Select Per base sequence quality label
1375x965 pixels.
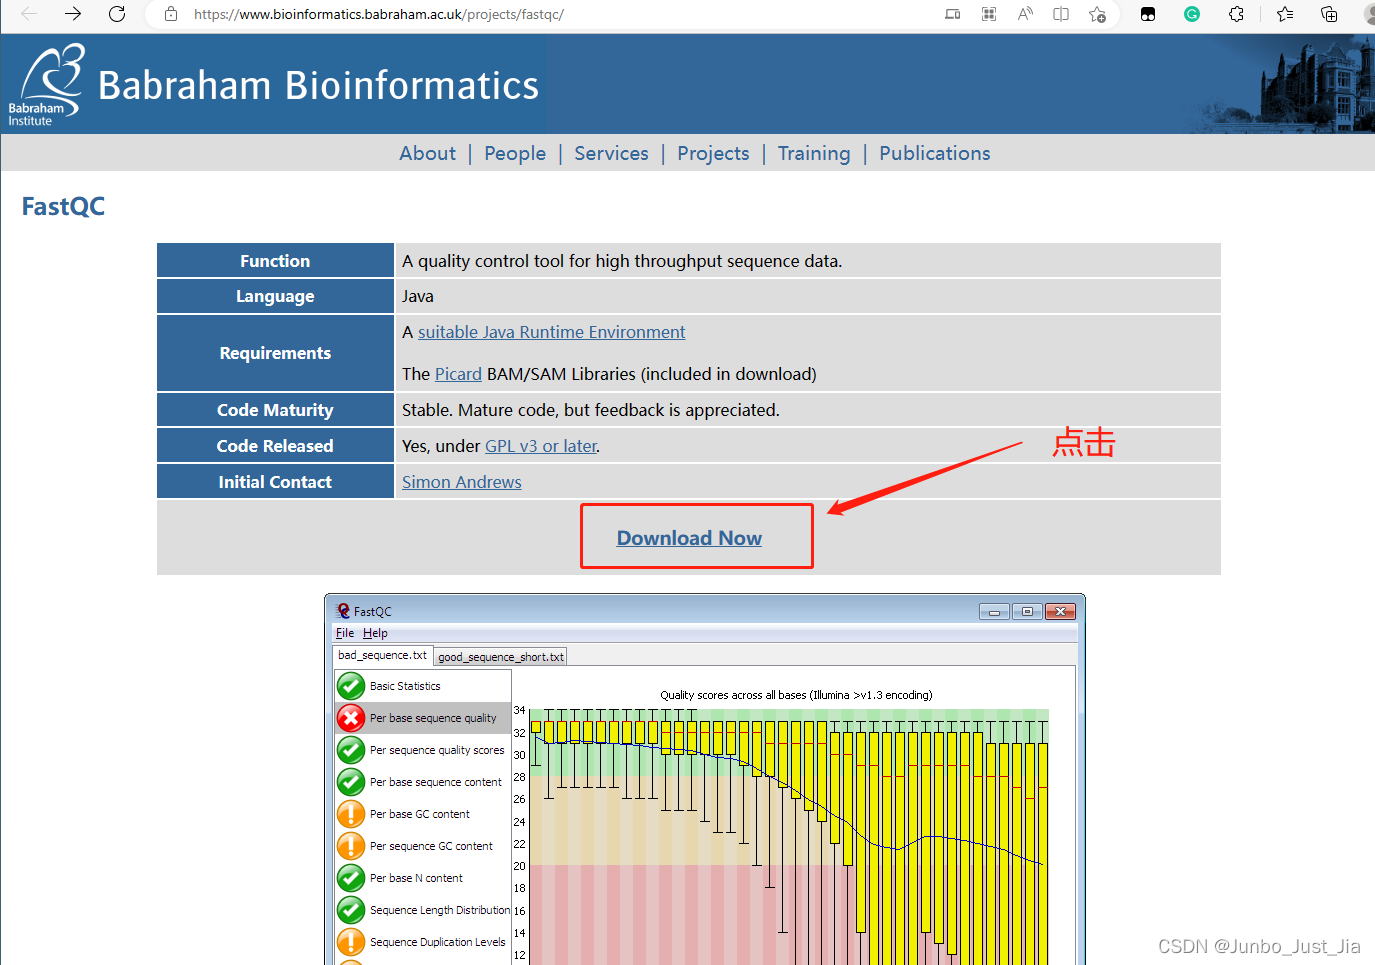433,718
